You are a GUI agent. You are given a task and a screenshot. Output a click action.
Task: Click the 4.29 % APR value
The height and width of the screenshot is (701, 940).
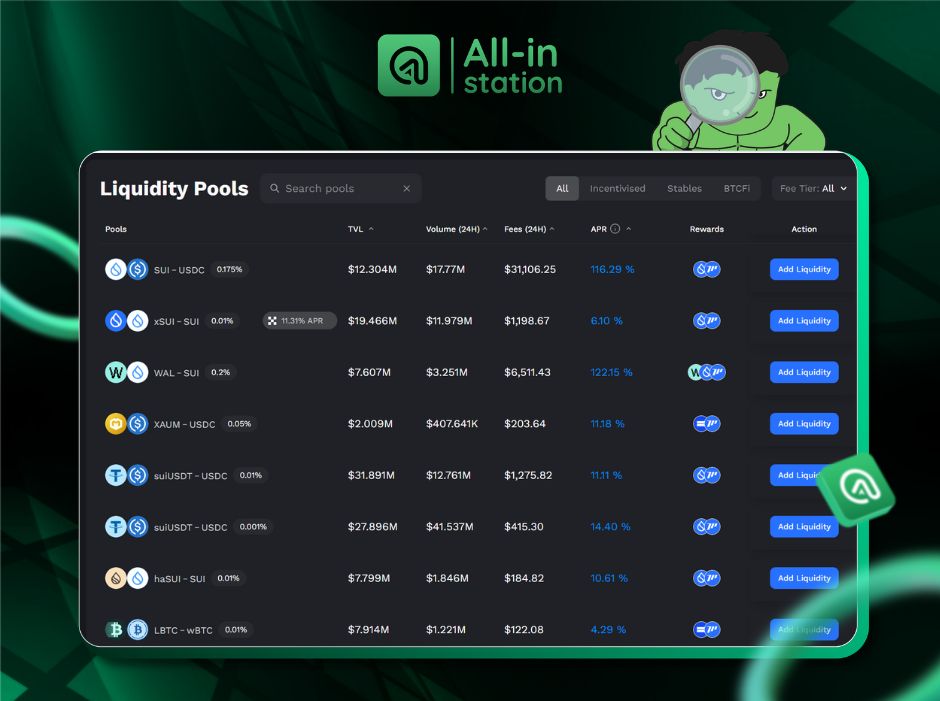tap(608, 630)
